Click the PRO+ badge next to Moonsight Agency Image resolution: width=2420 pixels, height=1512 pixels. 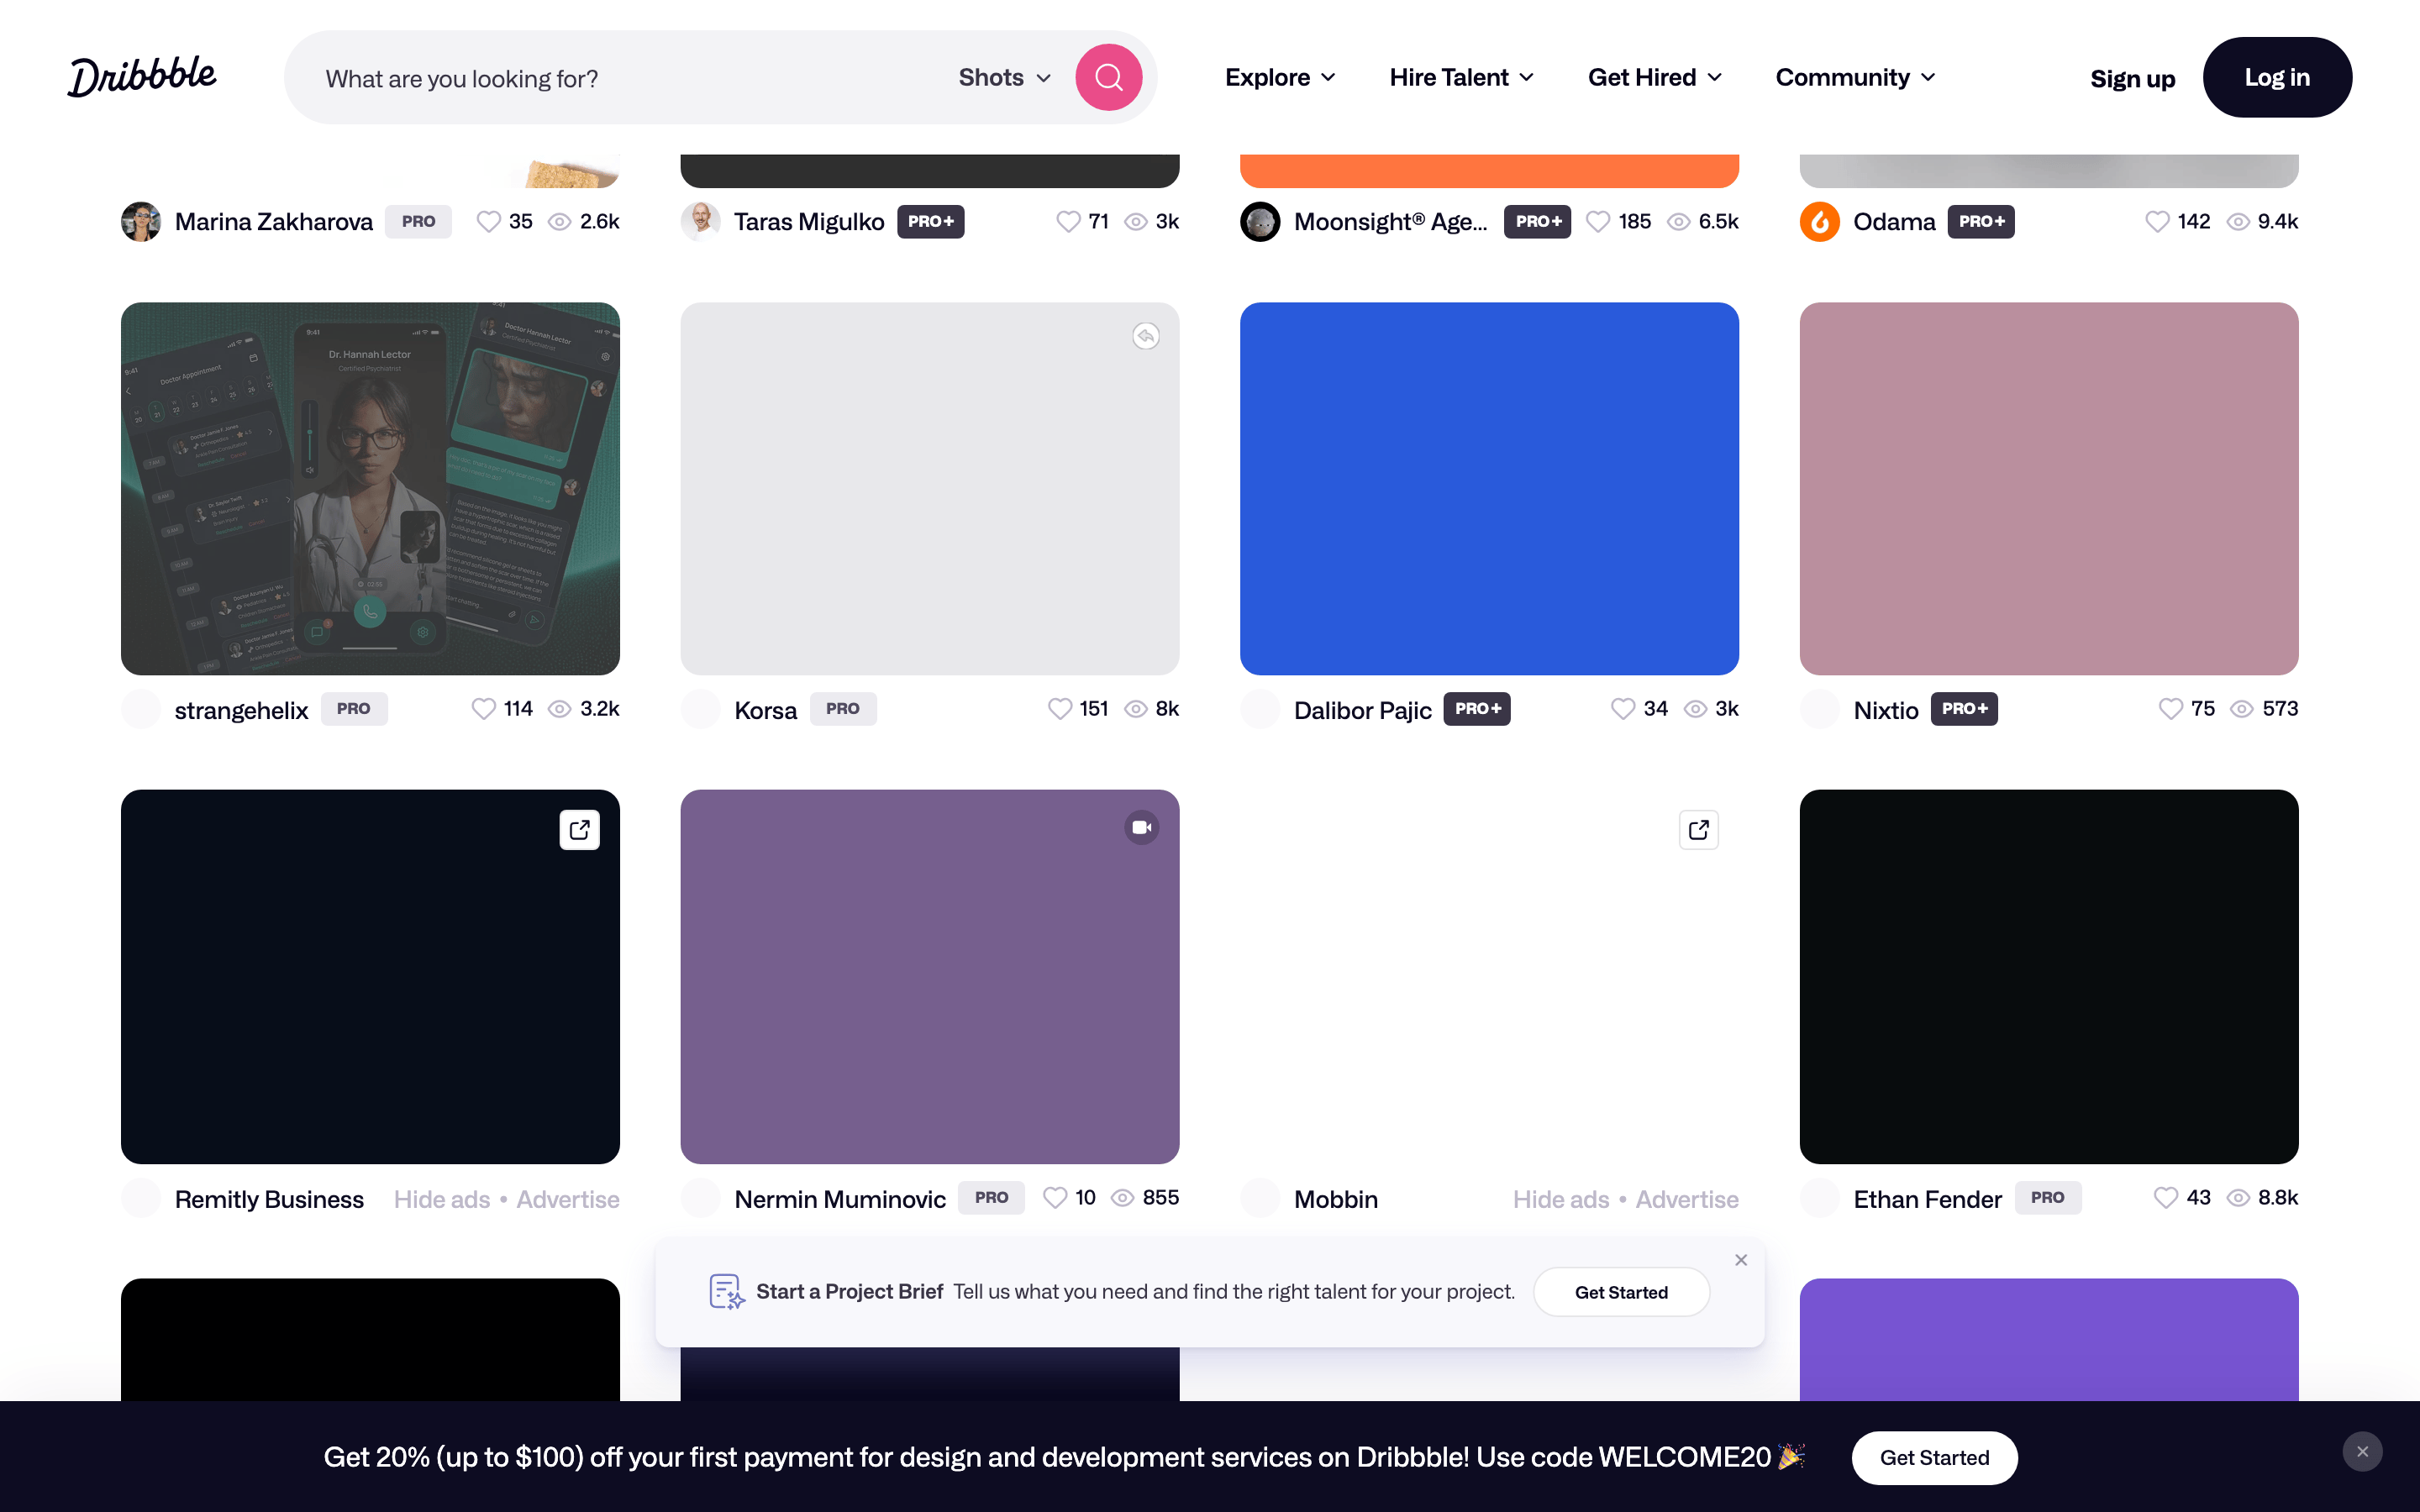(x=1537, y=221)
